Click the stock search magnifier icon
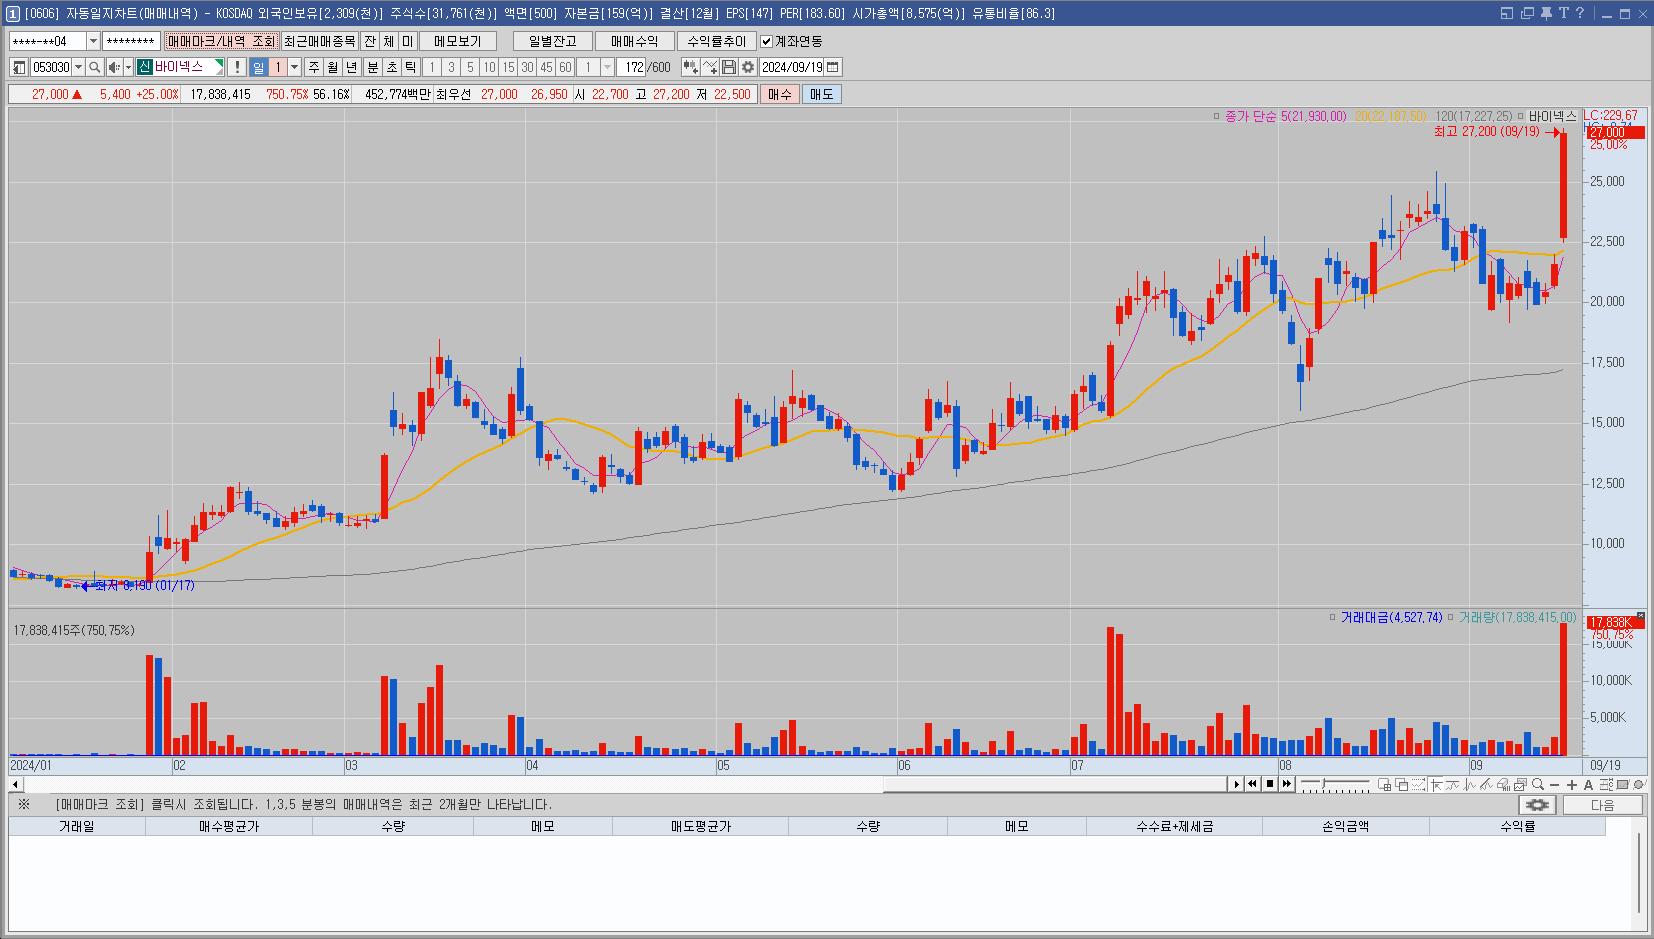 pyautogui.click(x=95, y=67)
